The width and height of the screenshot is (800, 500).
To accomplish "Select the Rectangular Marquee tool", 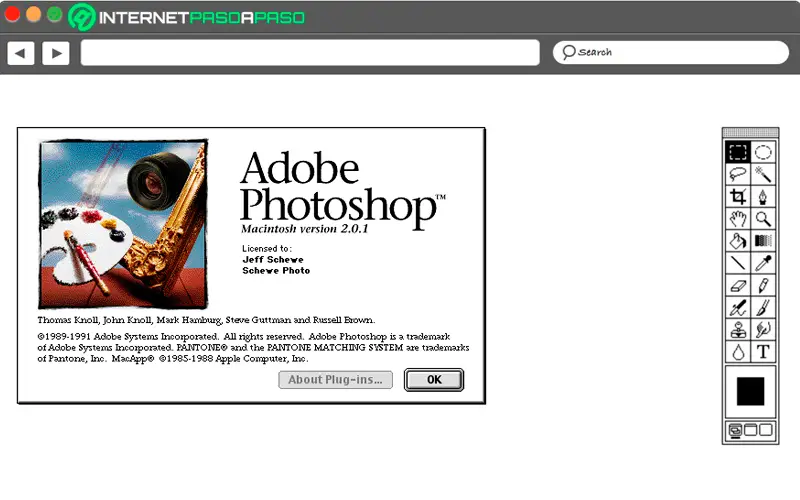I will coord(738,152).
